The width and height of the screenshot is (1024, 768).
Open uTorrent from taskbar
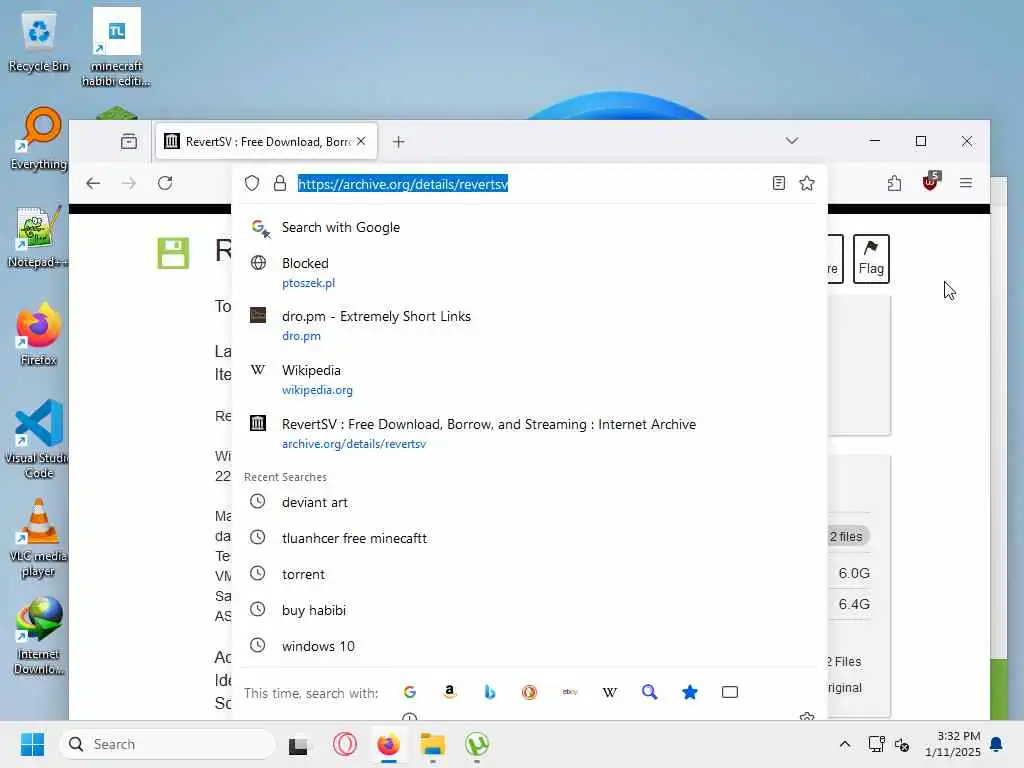click(477, 744)
